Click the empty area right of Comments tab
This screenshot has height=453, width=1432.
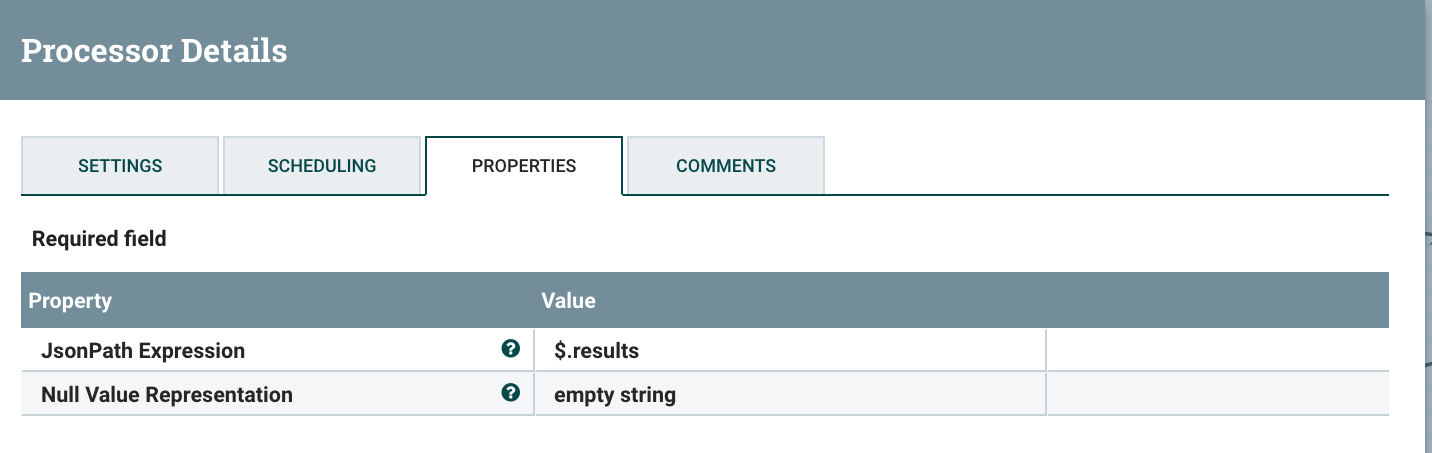[1100, 166]
